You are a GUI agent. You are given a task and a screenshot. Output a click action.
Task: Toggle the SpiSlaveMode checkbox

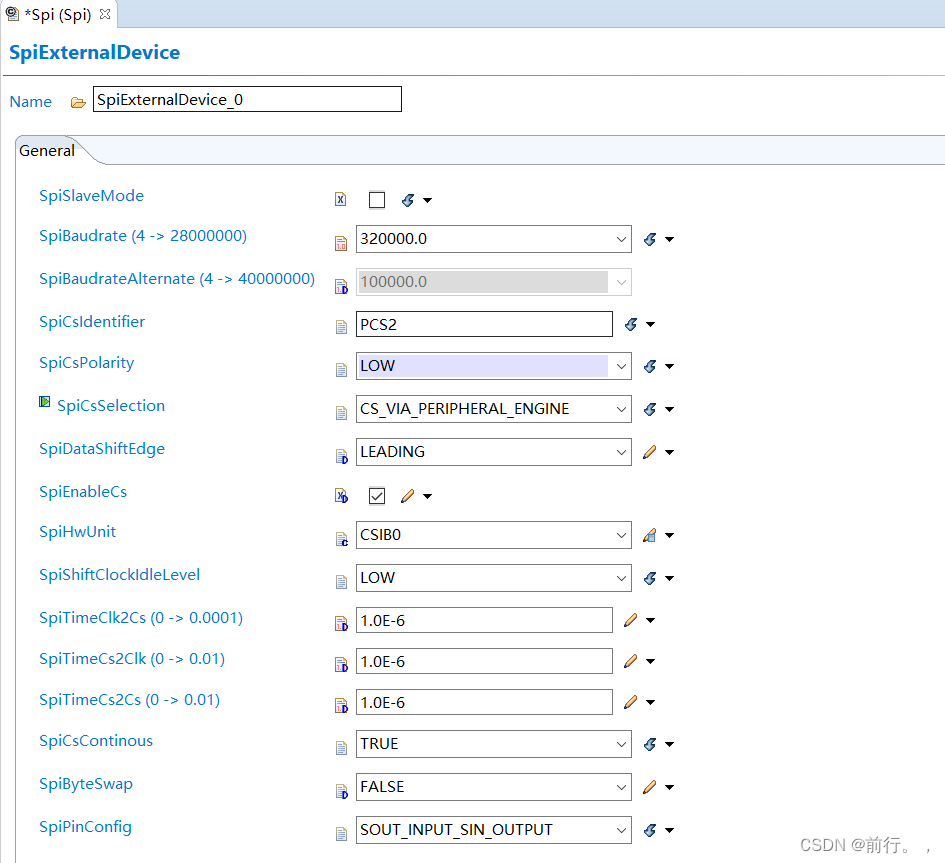(x=377, y=199)
